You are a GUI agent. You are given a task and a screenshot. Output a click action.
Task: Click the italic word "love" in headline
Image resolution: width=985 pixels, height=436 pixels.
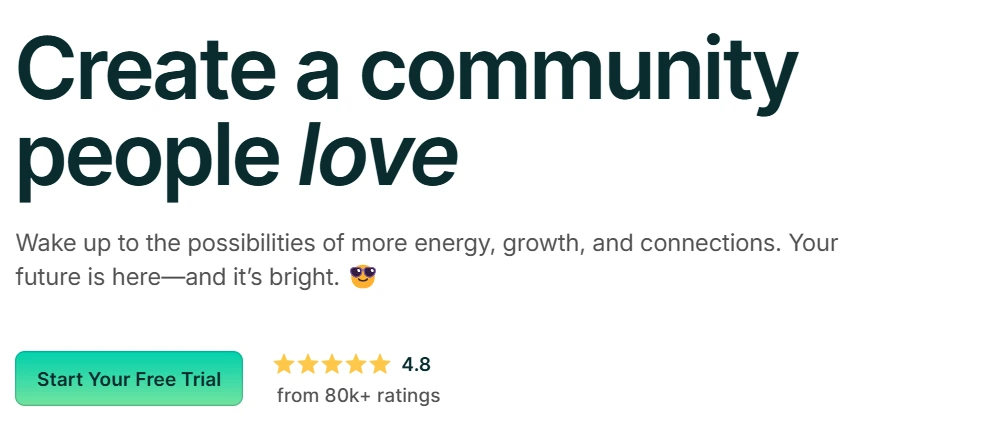[377, 157]
